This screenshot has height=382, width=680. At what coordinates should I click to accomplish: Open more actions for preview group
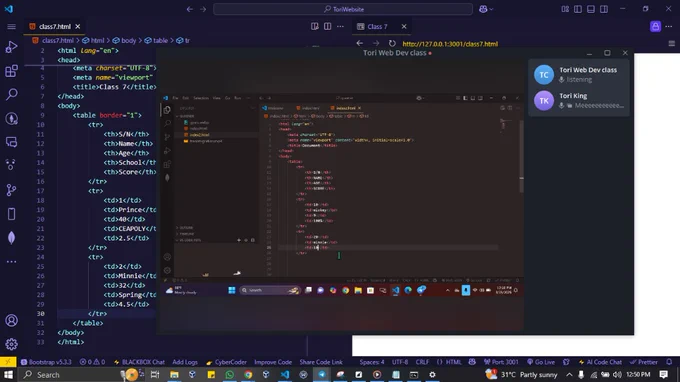point(669,26)
